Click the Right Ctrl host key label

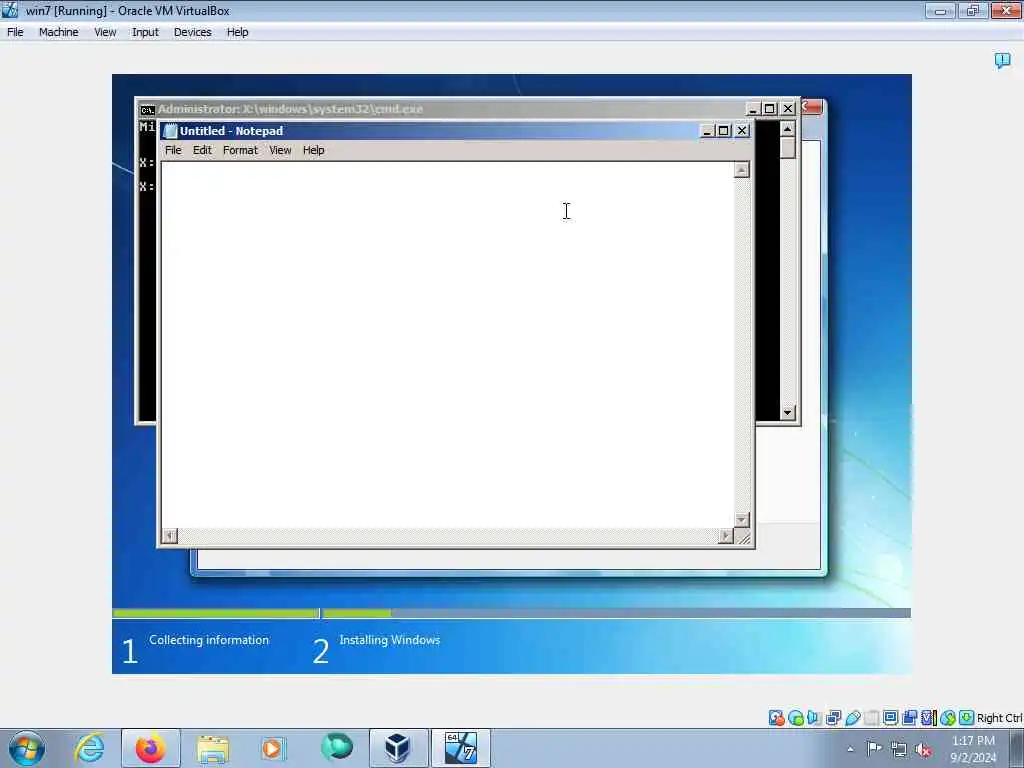pyautogui.click(x=999, y=718)
